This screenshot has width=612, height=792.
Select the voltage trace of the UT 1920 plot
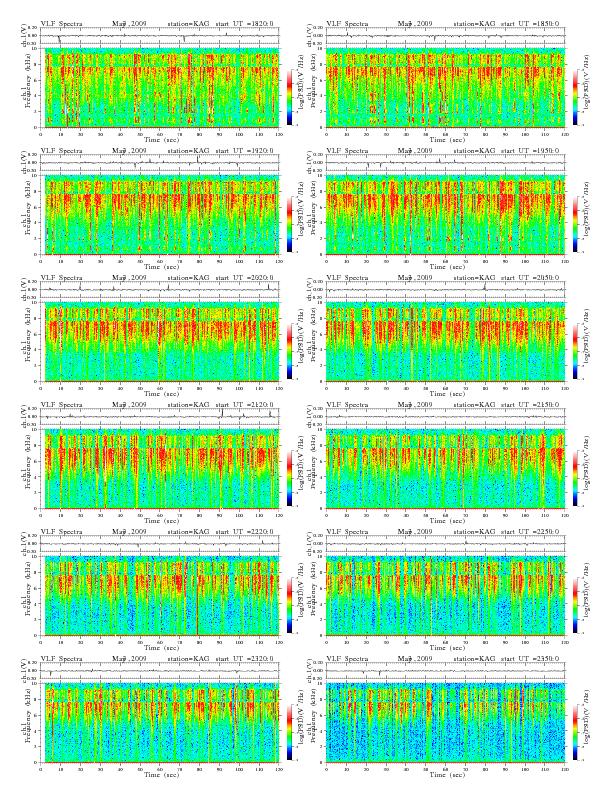point(160,163)
